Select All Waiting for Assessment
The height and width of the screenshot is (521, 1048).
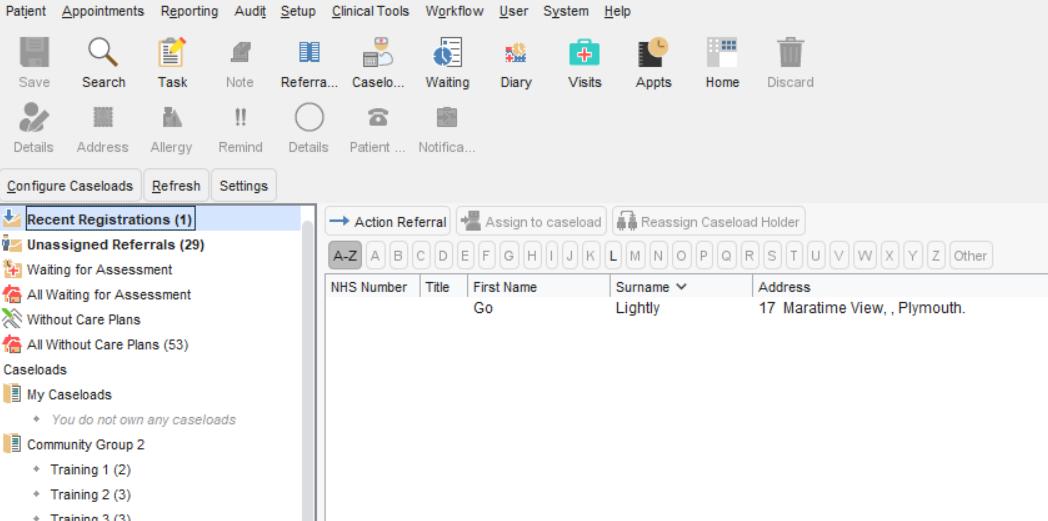point(109,295)
